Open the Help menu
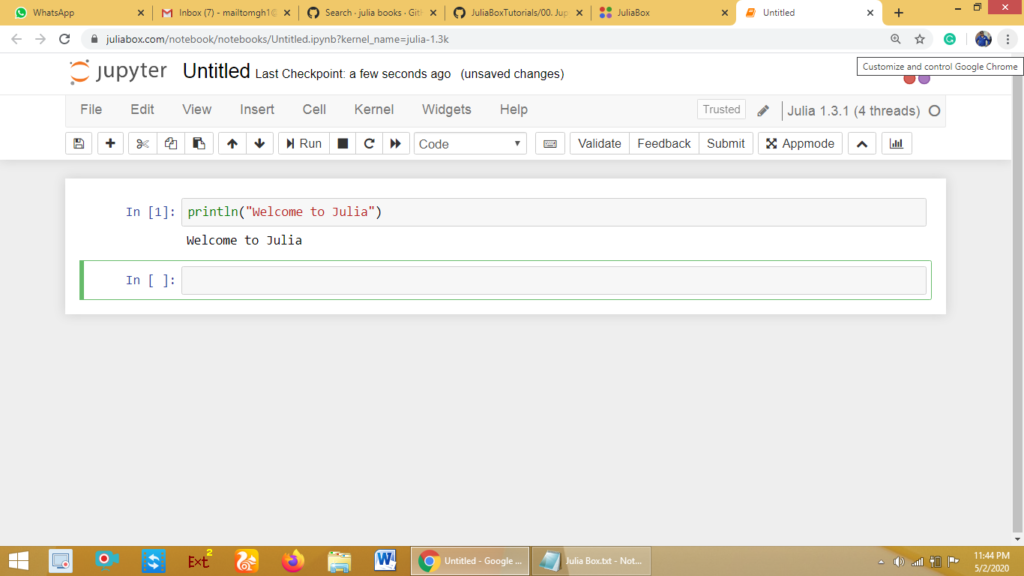 (x=513, y=110)
